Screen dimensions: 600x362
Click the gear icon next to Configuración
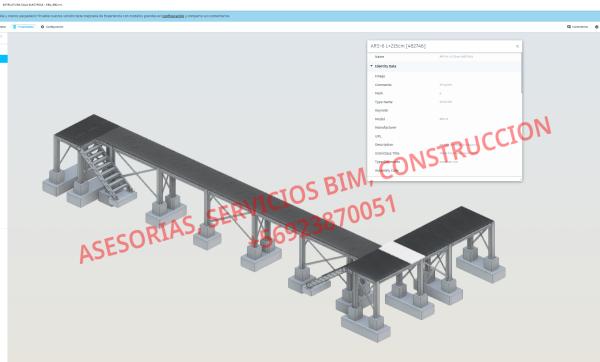click(x=42, y=27)
